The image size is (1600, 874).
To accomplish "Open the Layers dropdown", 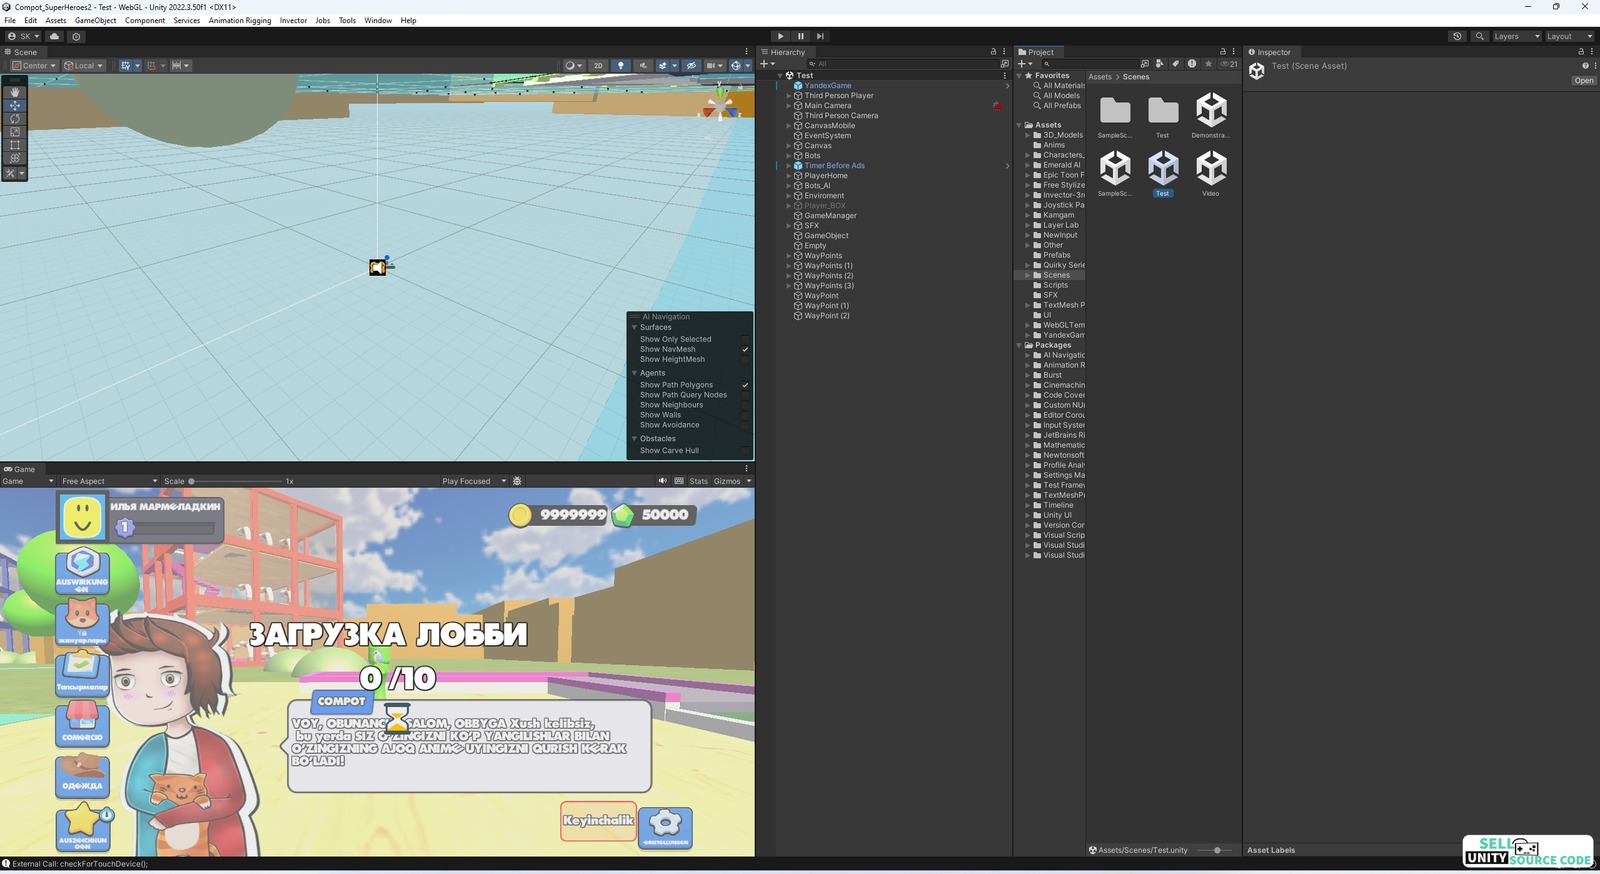I will tap(1516, 36).
